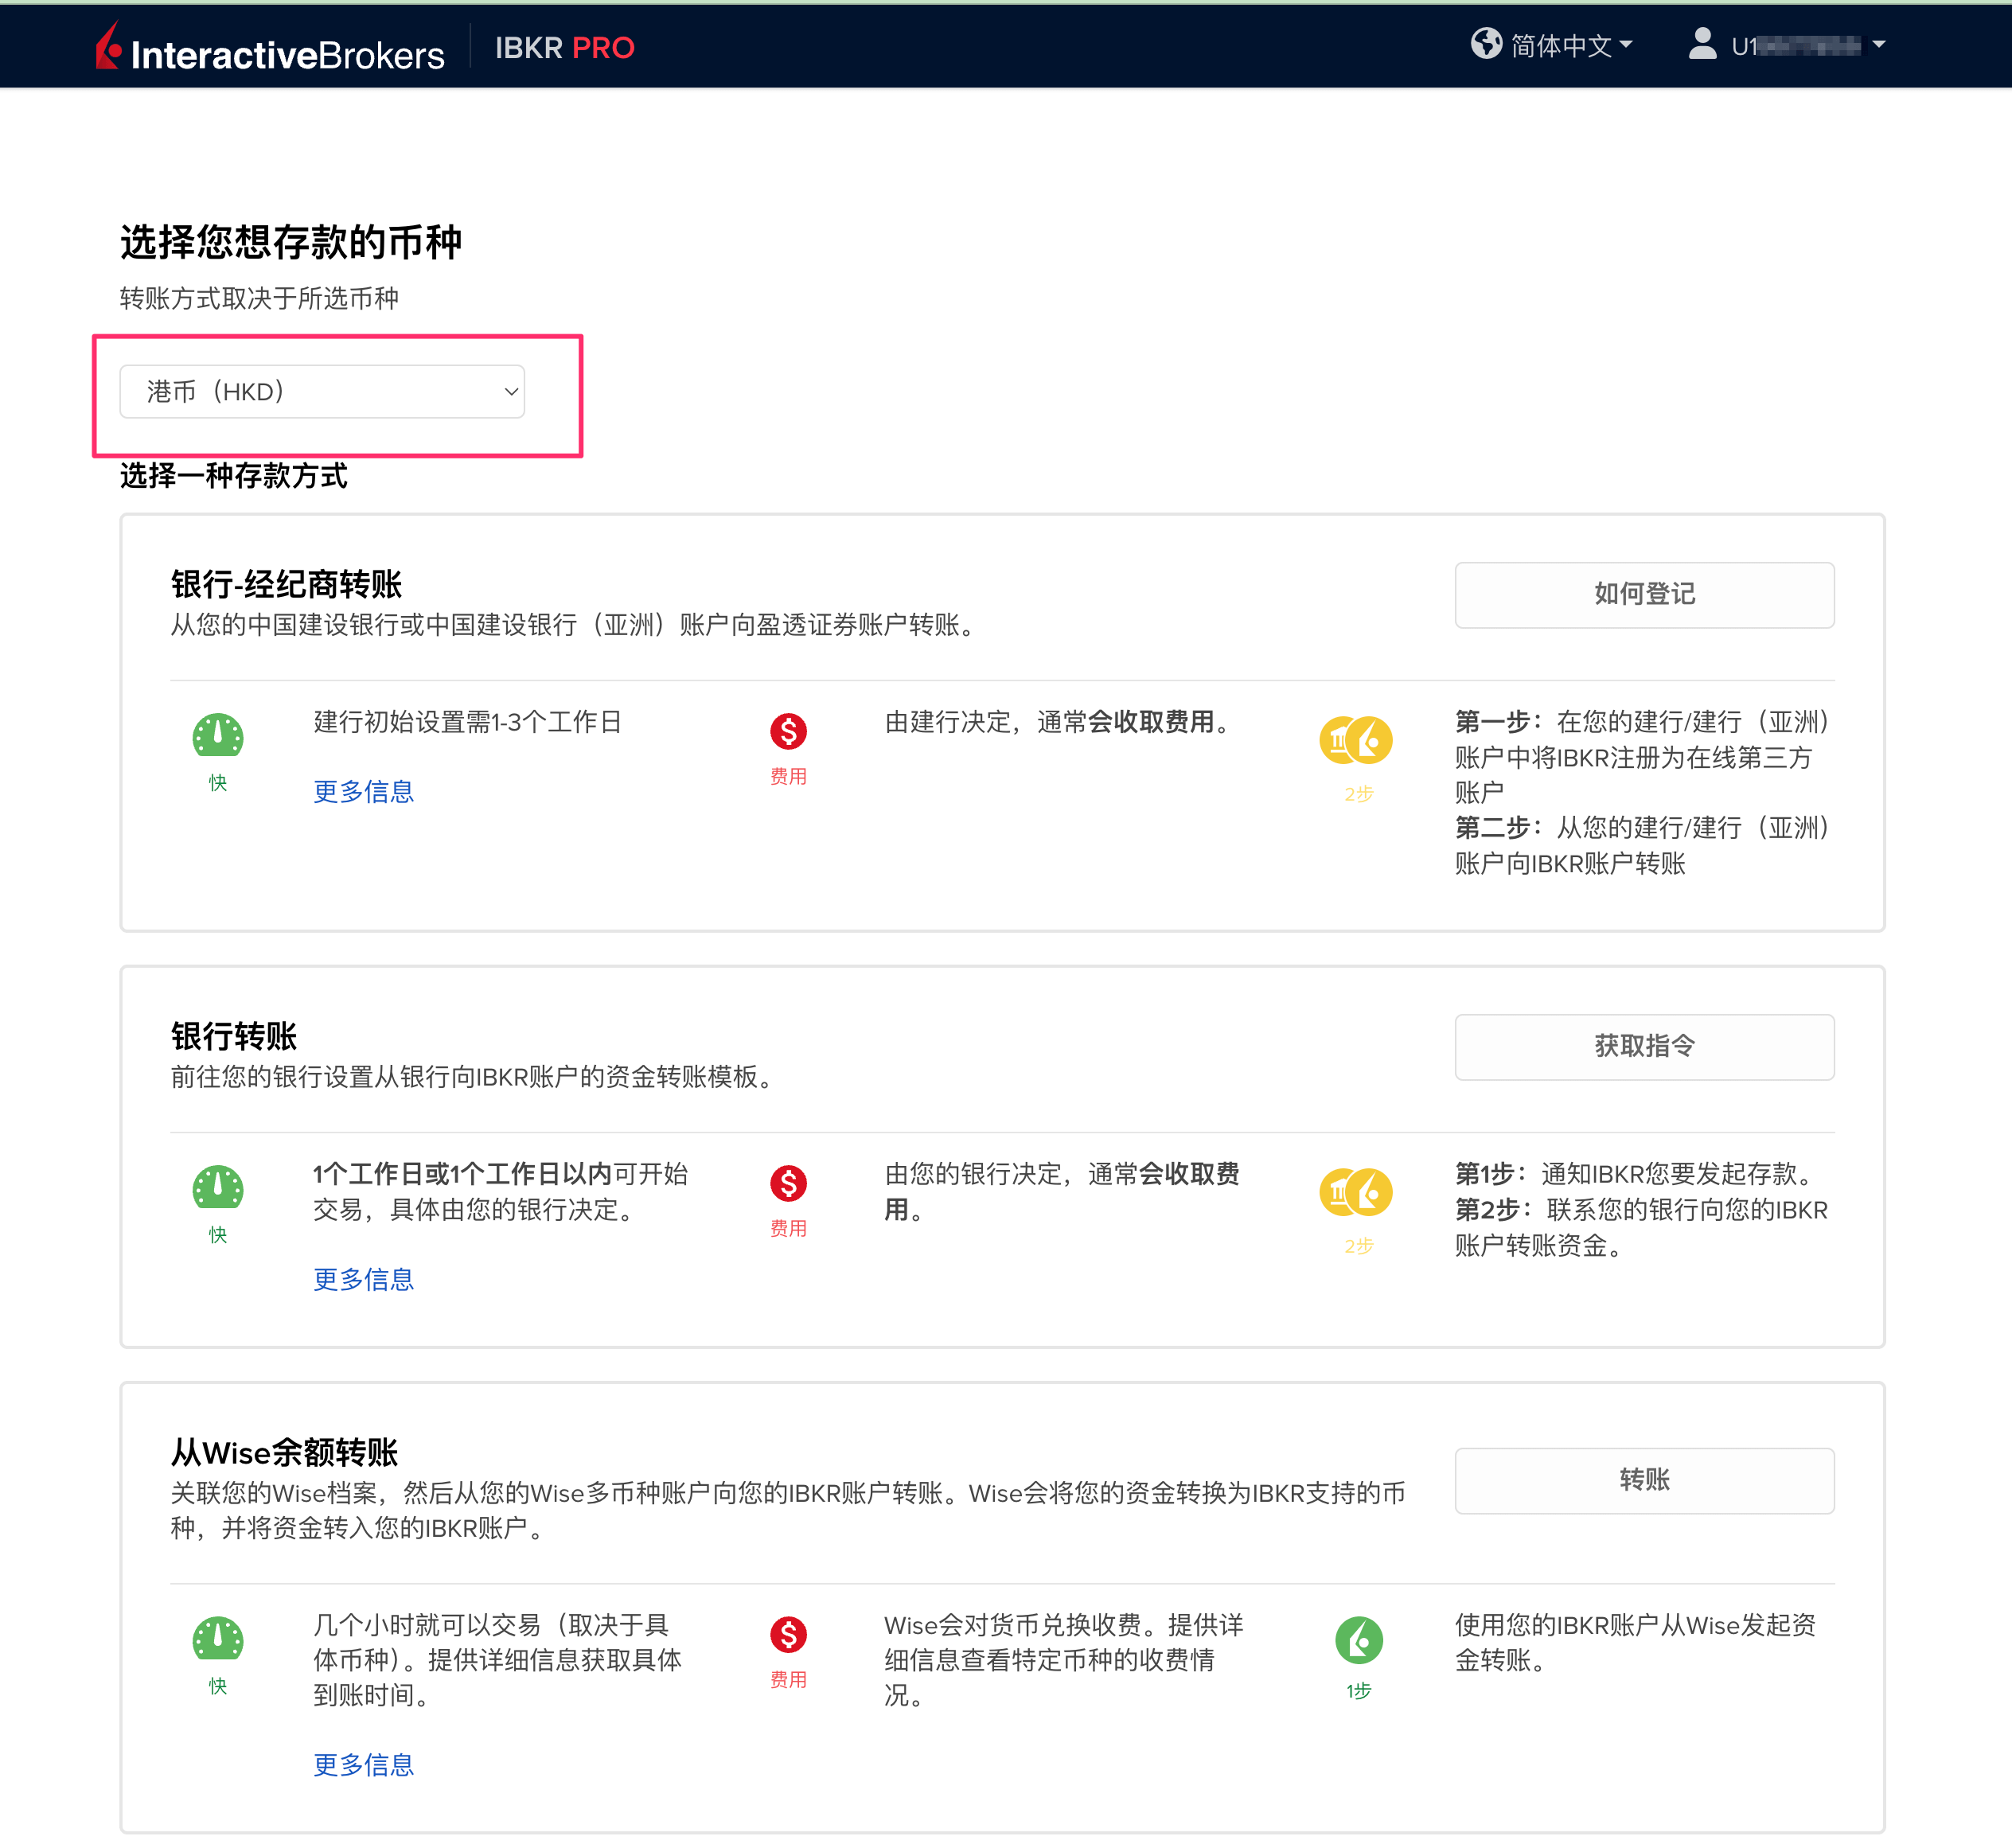Open 更多信息 link under 银行-经纪商转账
The height and width of the screenshot is (1848, 2012).
[362, 792]
